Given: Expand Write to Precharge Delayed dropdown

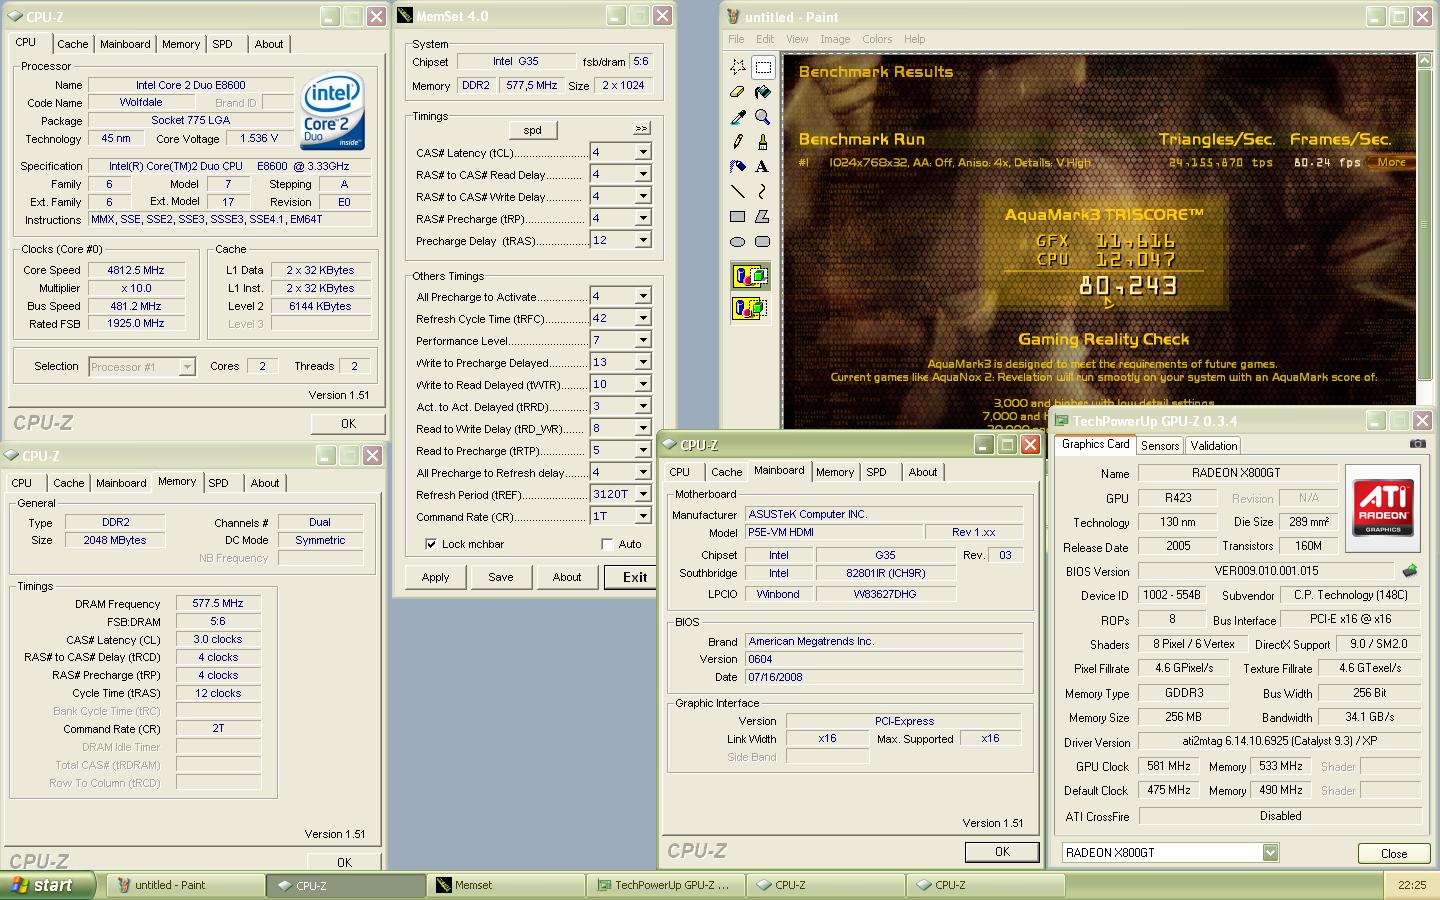Looking at the screenshot, I should click(643, 362).
